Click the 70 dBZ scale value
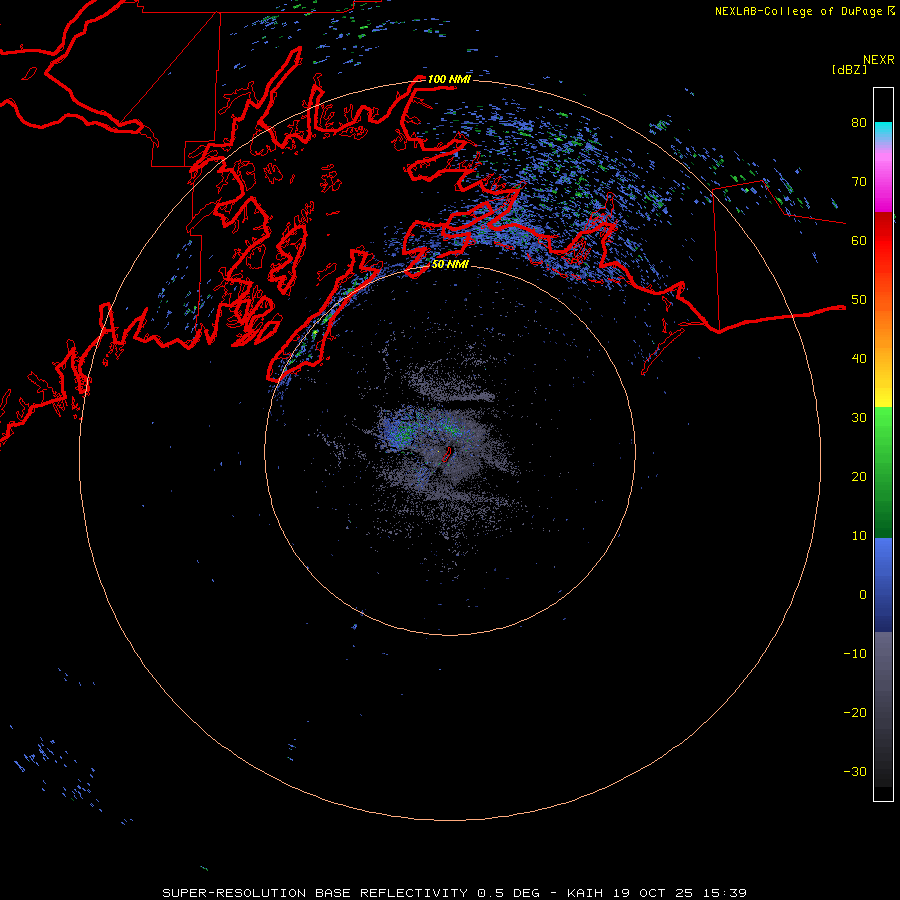The height and width of the screenshot is (900, 900). pyautogui.click(x=859, y=182)
